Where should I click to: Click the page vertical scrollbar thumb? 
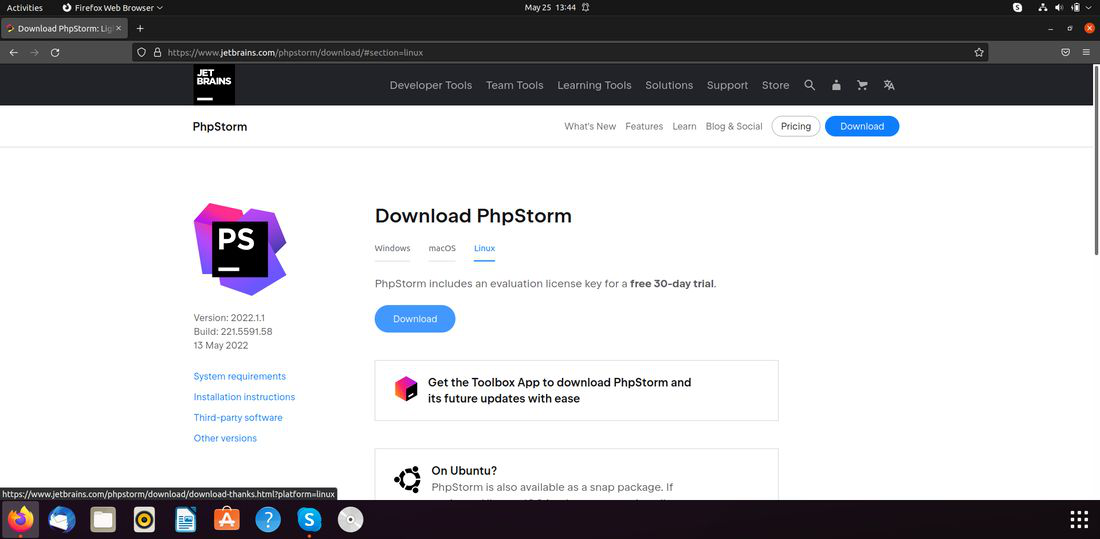pos(1096,160)
